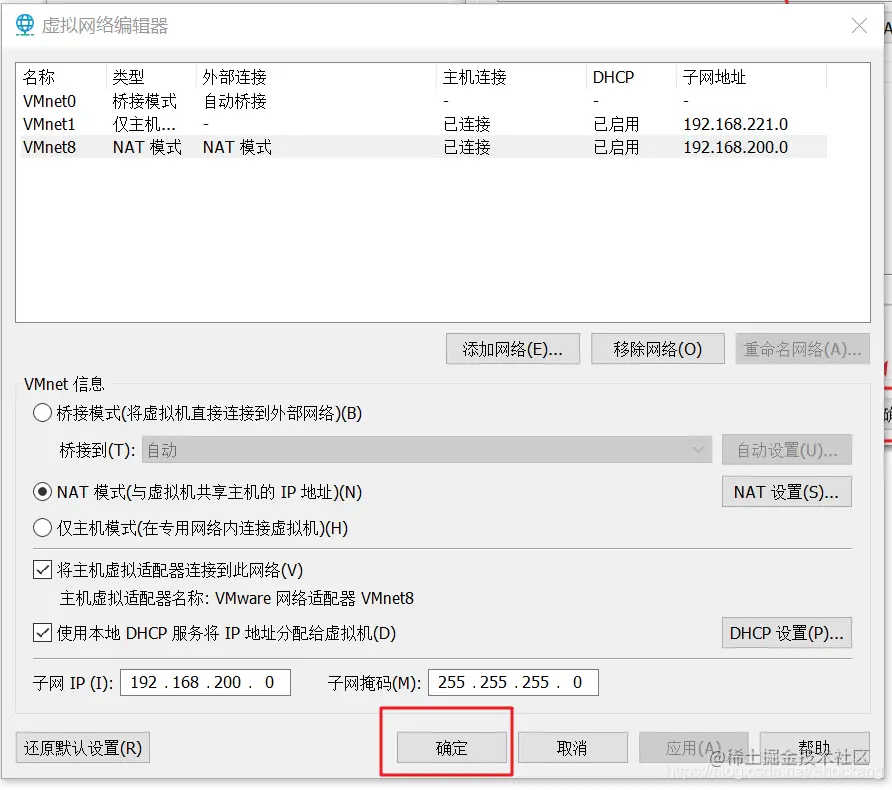
Task: Click 桥接模式 type cell for VMnet0
Action: point(144,101)
